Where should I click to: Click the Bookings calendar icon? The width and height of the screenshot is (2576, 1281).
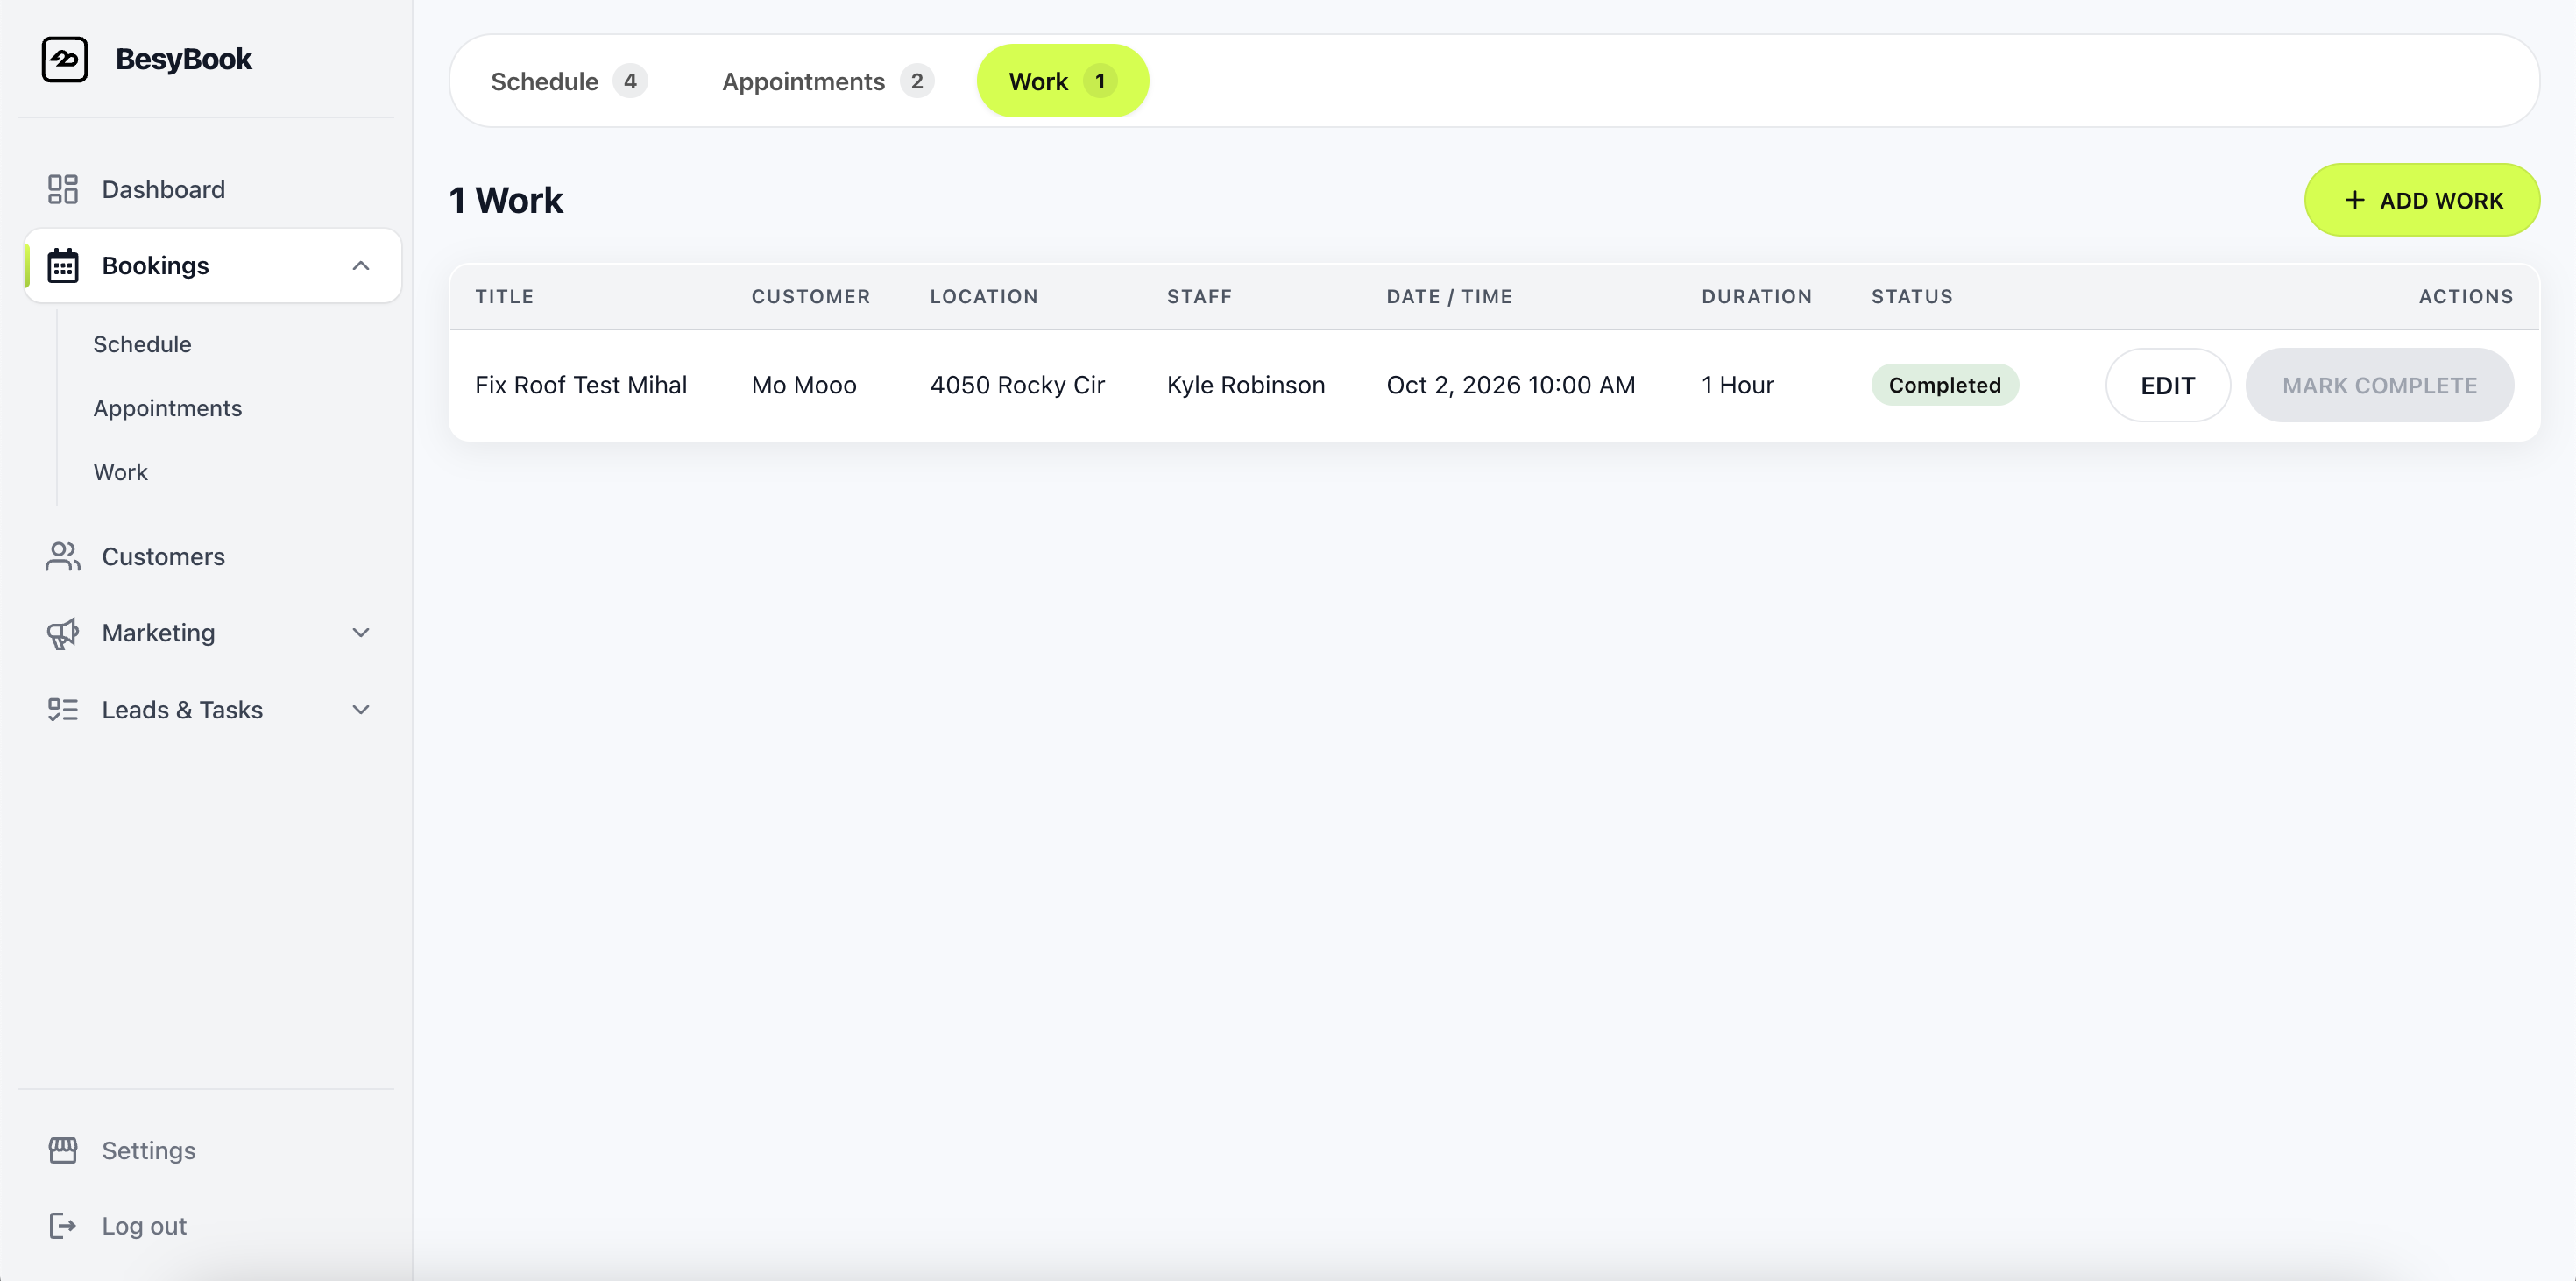point(63,266)
